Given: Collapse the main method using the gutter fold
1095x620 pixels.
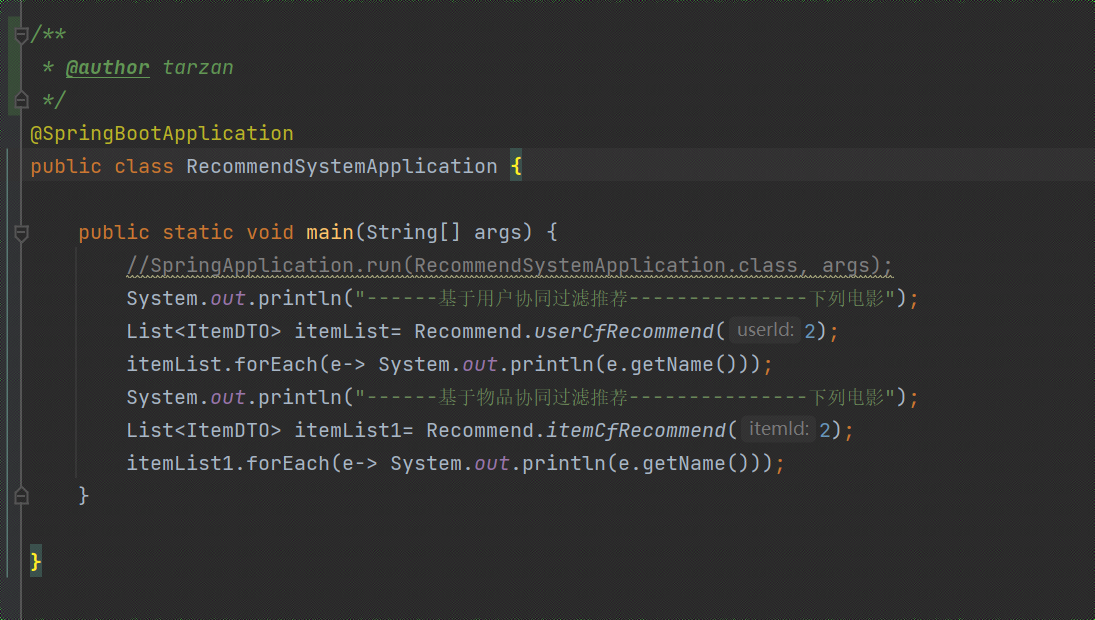Looking at the screenshot, I should [20, 233].
